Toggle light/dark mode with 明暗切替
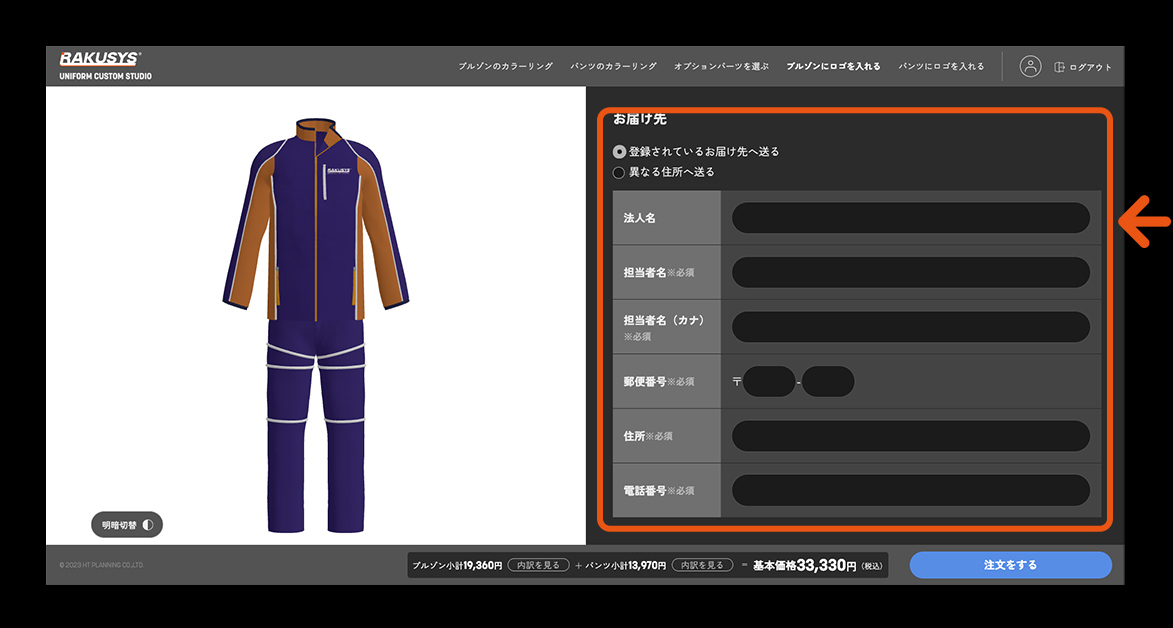 pos(127,524)
